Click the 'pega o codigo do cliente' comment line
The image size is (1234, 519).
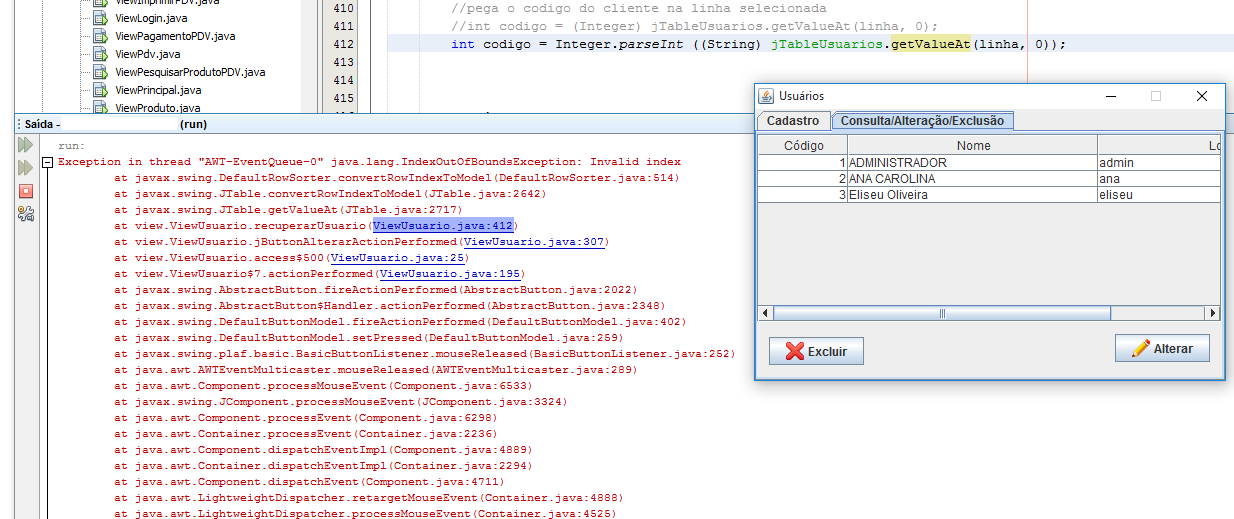click(x=639, y=8)
